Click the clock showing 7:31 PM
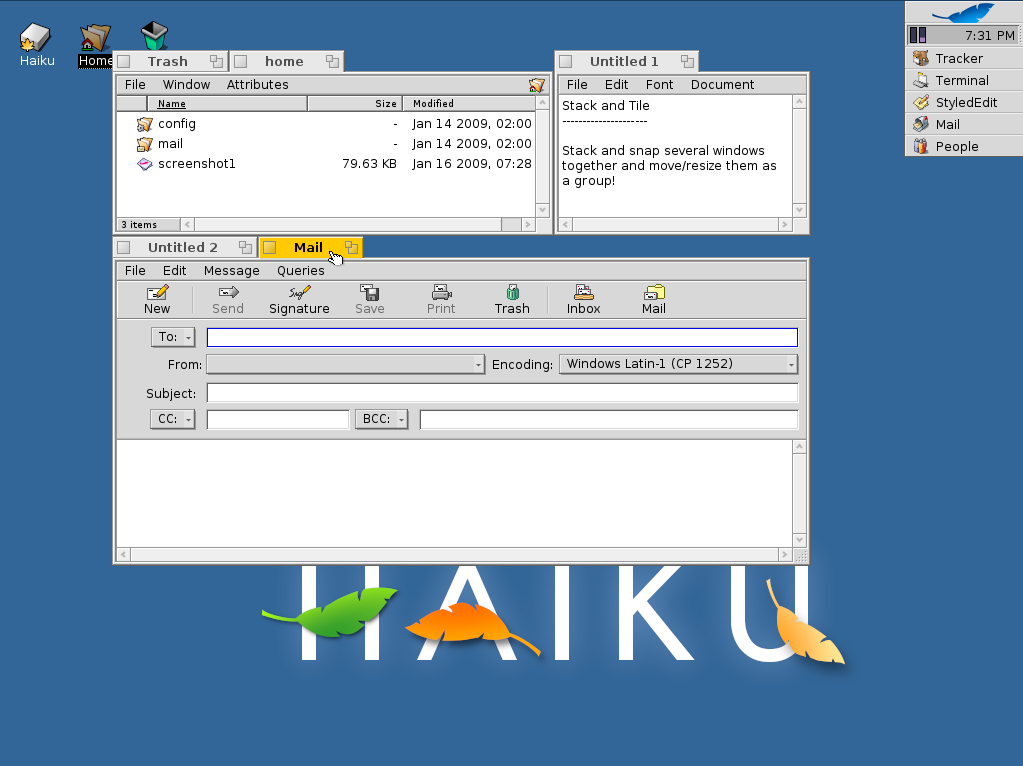1023x766 pixels. [x=990, y=35]
